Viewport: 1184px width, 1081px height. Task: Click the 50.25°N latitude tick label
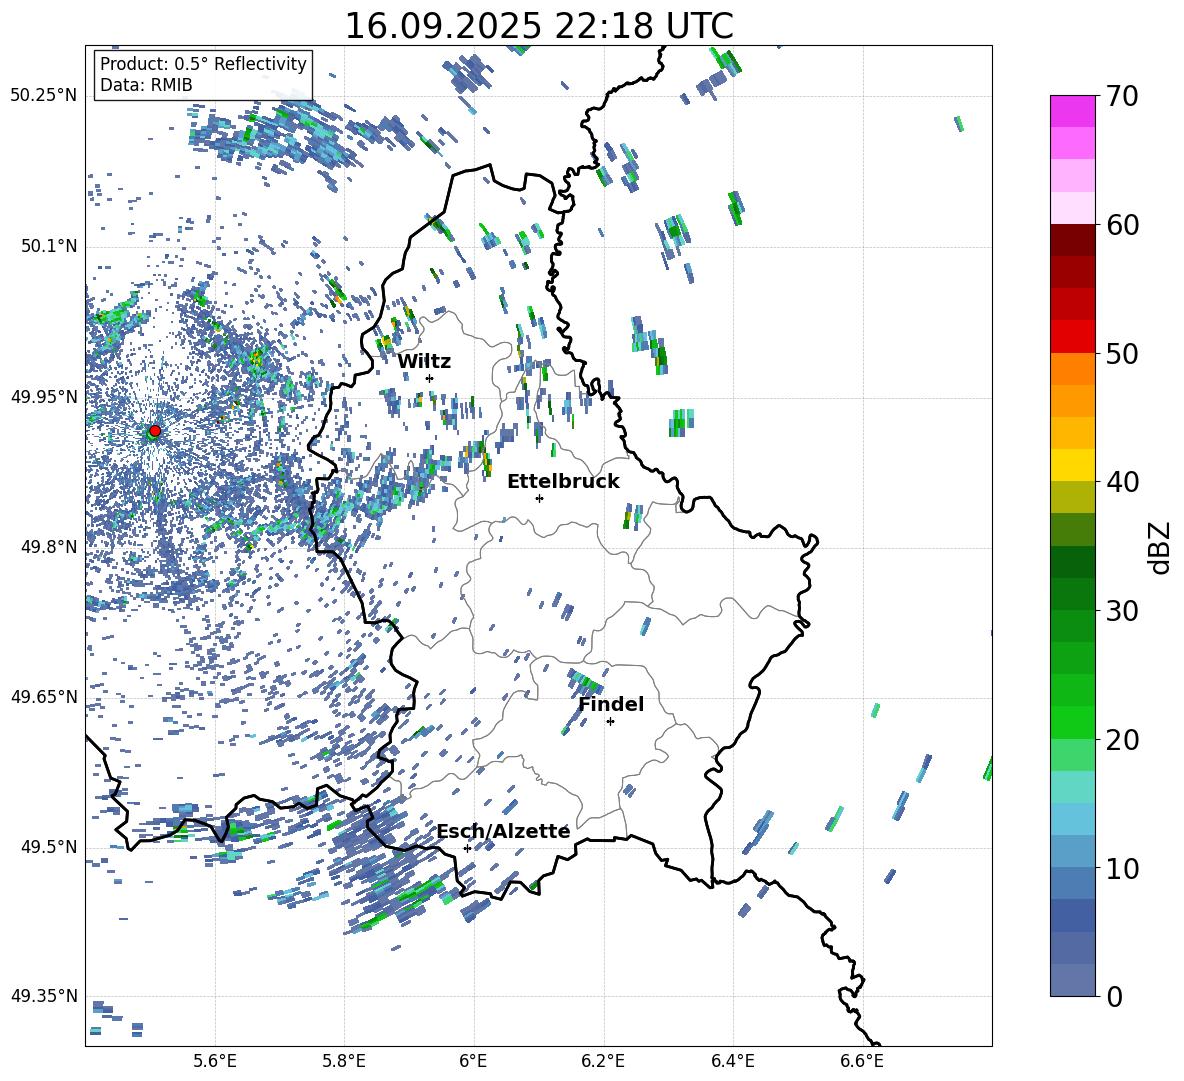click(43, 96)
